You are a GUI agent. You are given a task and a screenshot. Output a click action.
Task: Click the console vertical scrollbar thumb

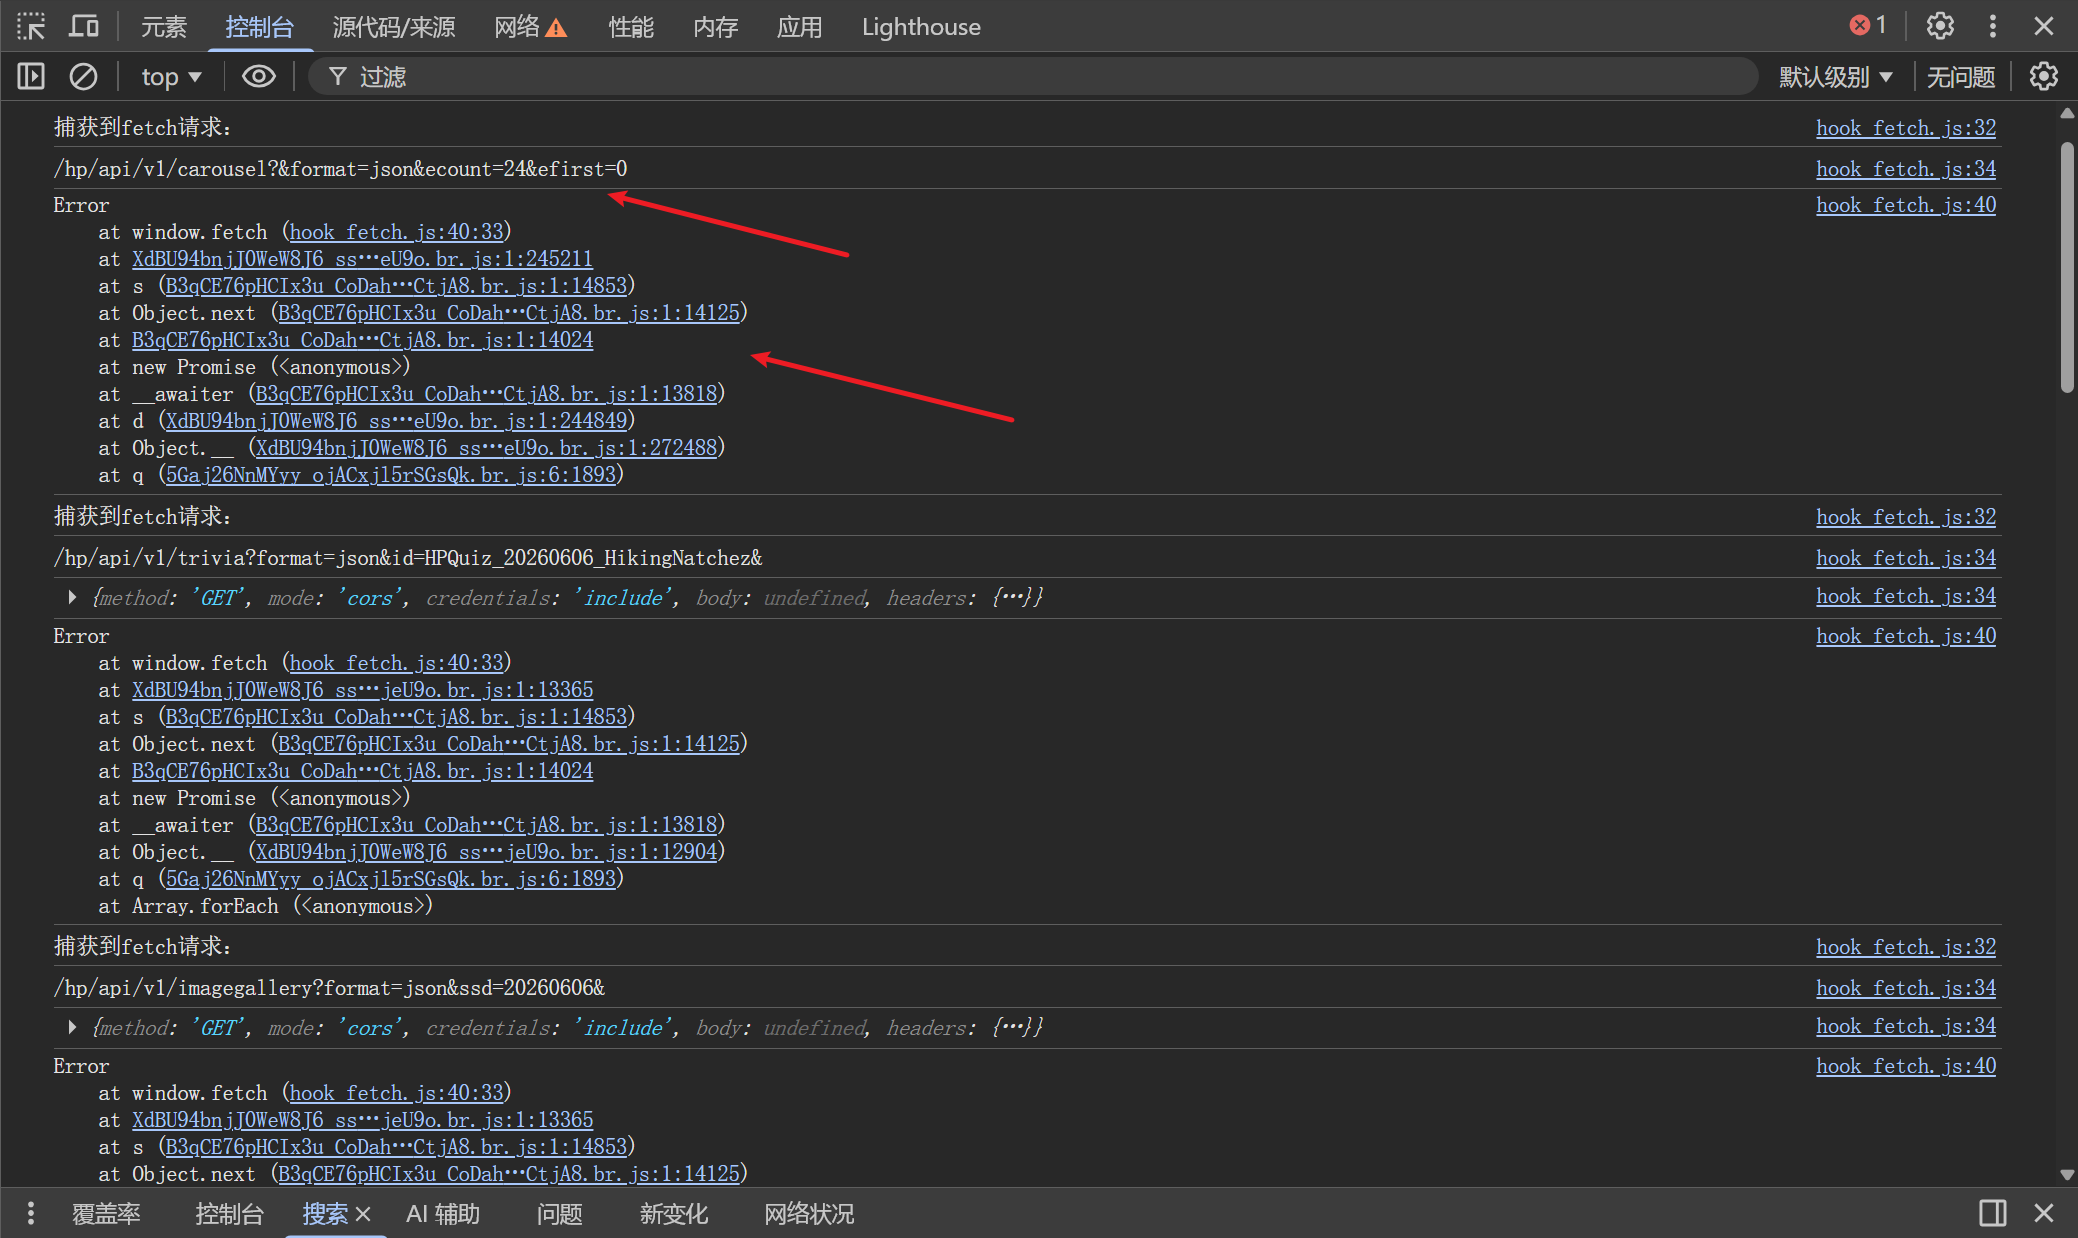tap(2067, 267)
